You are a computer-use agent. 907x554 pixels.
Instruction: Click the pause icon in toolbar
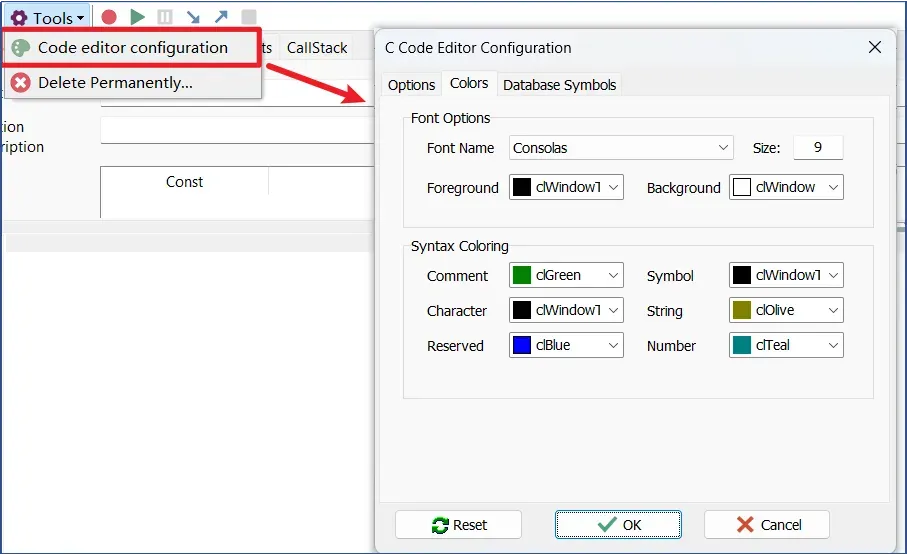click(x=165, y=17)
